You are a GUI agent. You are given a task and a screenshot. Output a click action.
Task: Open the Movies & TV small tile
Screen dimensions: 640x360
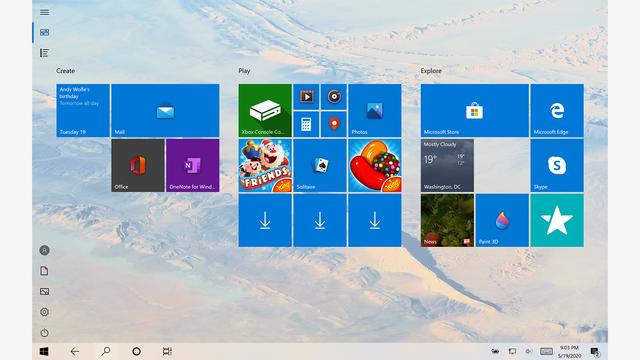(x=306, y=97)
